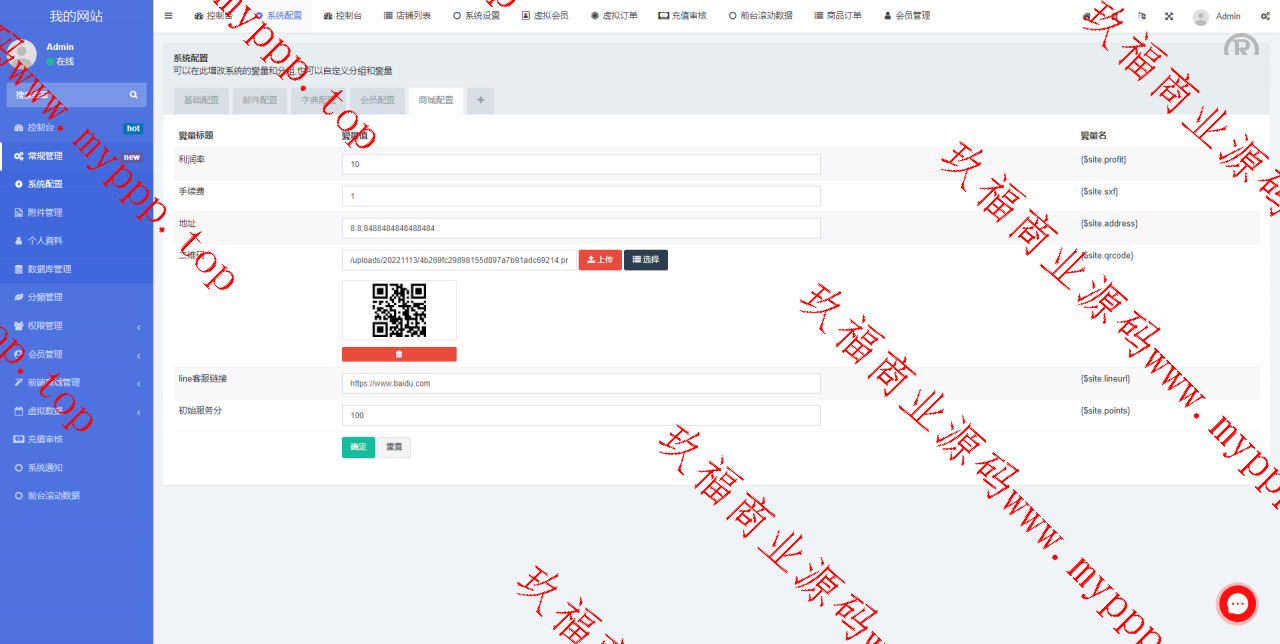Click the fullscreen icon in top bar
The image size is (1280, 644).
tap(1169, 16)
